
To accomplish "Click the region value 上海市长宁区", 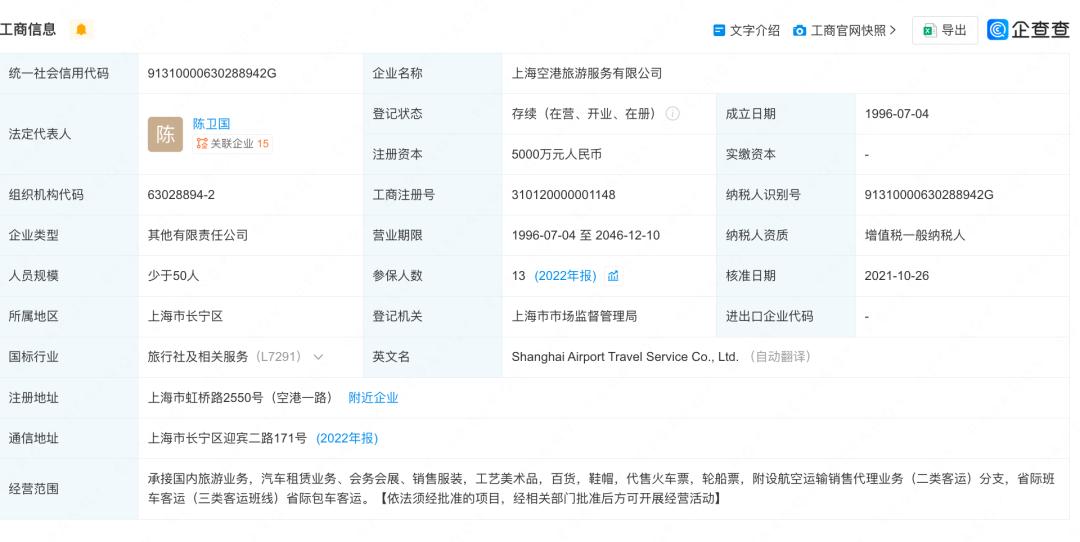I will [x=185, y=316].
